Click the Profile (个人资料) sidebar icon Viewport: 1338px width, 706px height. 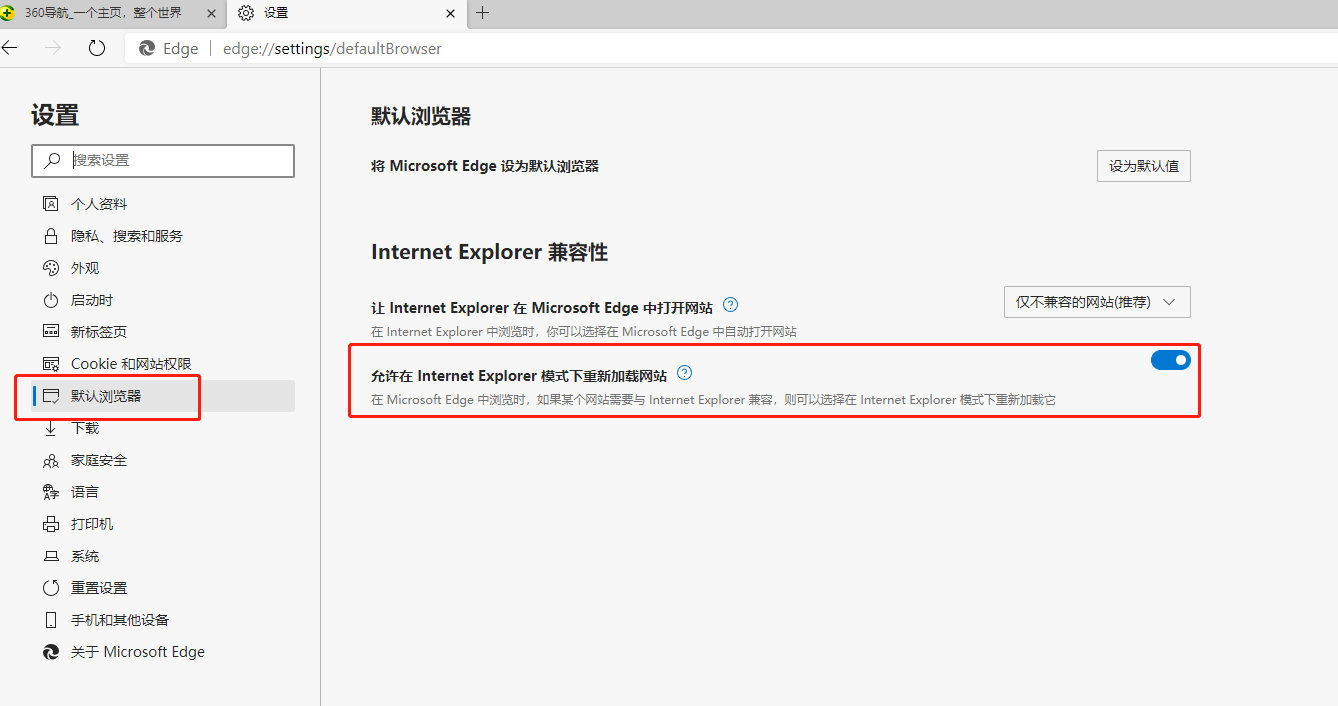click(x=51, y=204)
